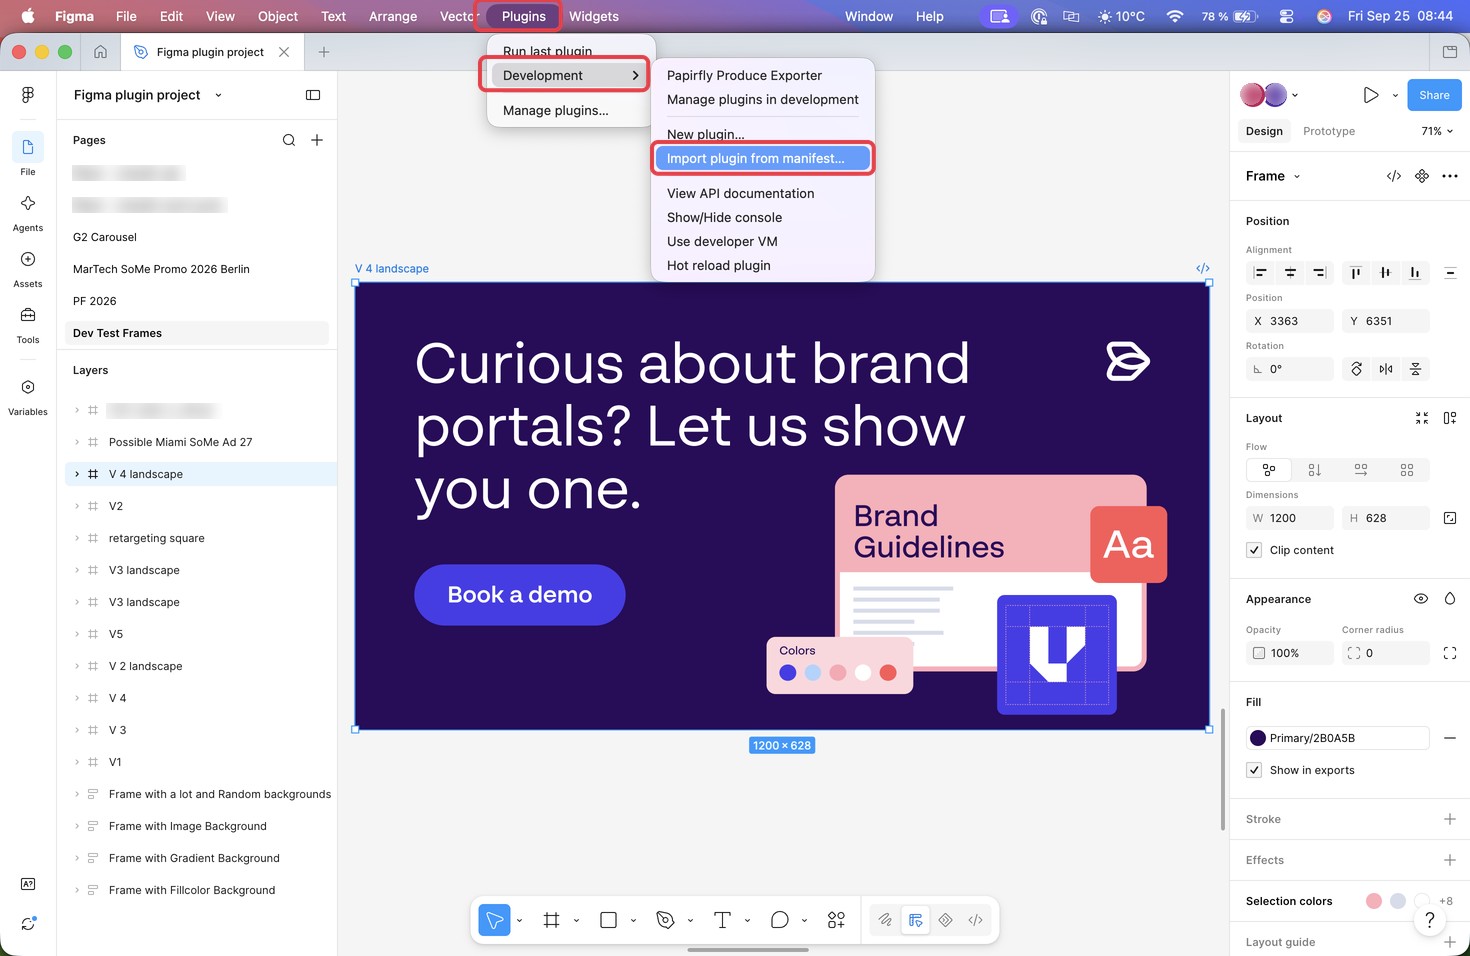Click the lavender selection color swatch
The image size is (1470, 956).
pos(1398,901)
